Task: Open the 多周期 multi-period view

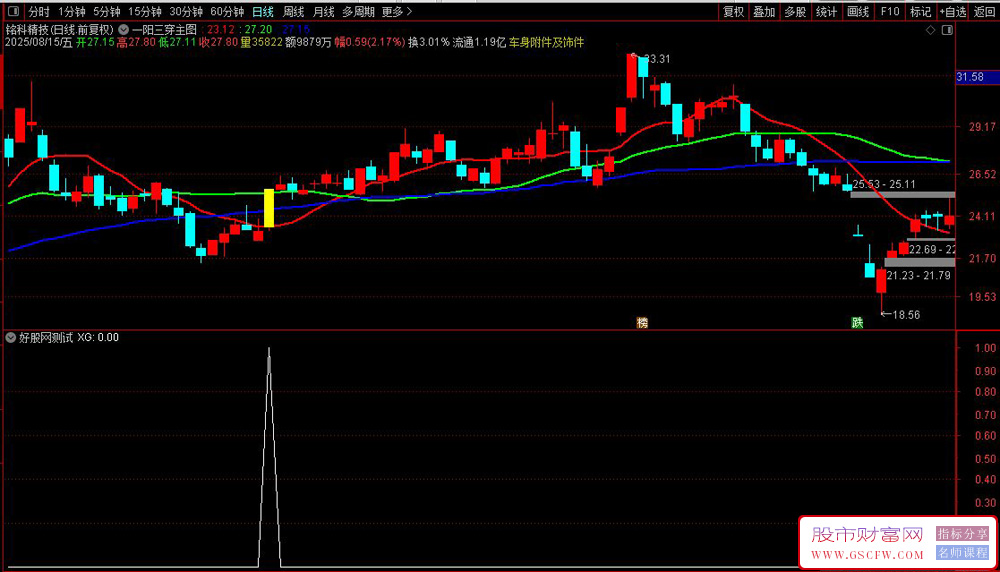Action: point(358,11)
